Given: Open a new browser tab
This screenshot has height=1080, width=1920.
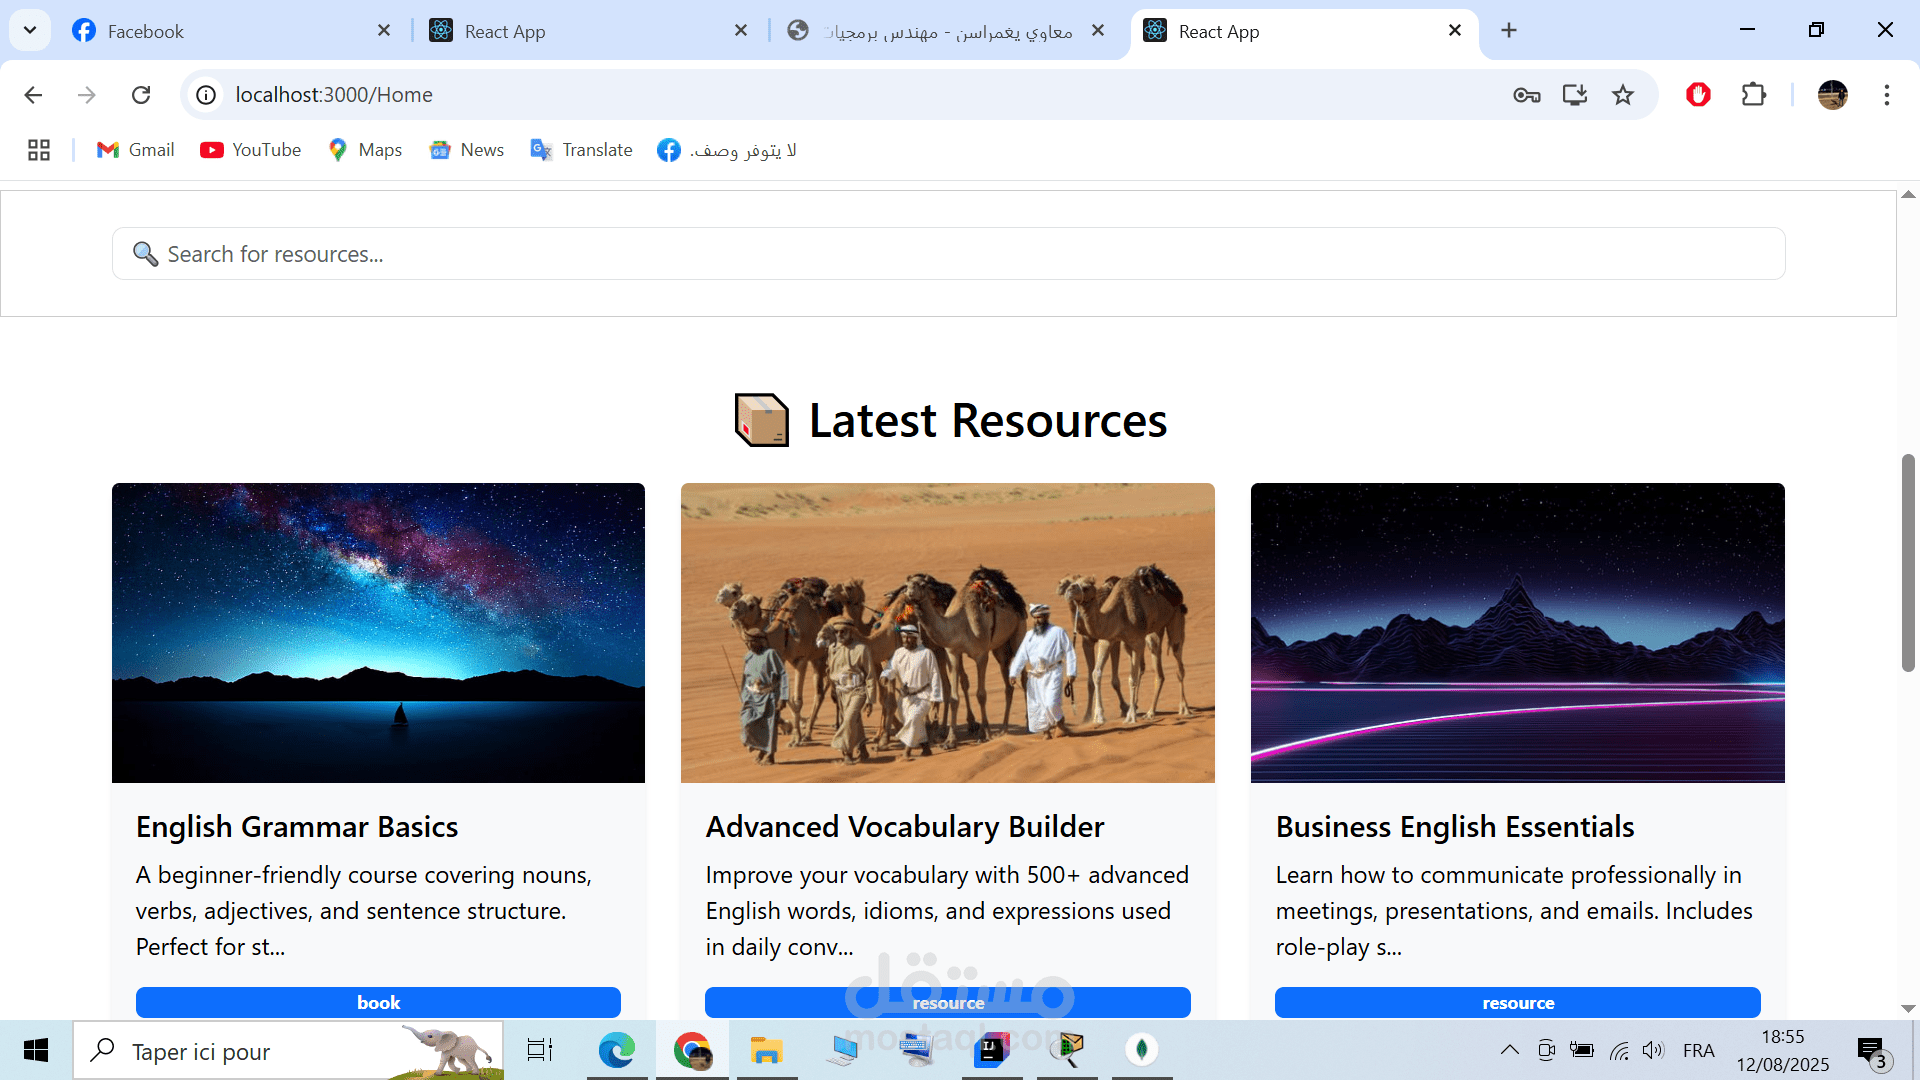Looking at the screenshot, I should [1509, 31].
